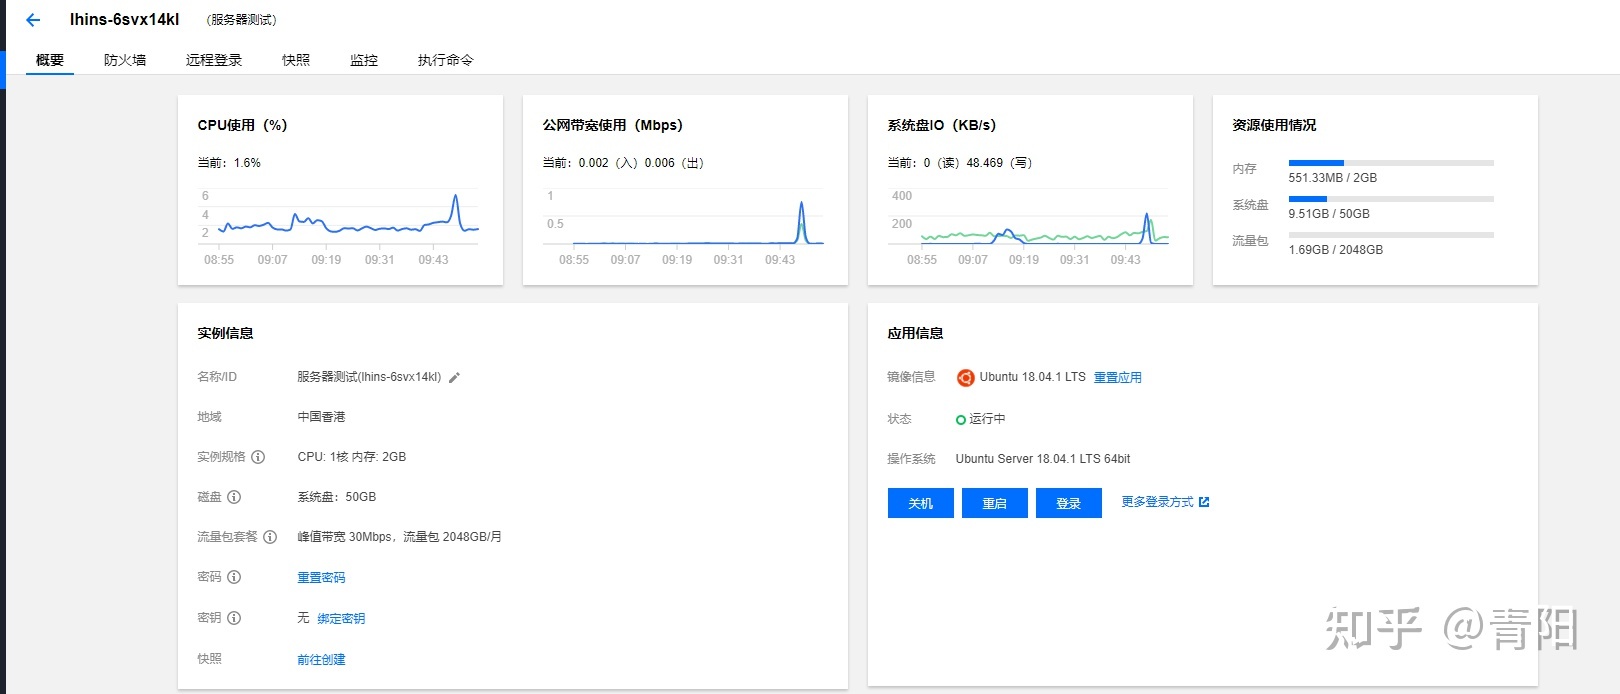
Task: Click the info icon beside 实例规格
Action: (x=258, y=457)
